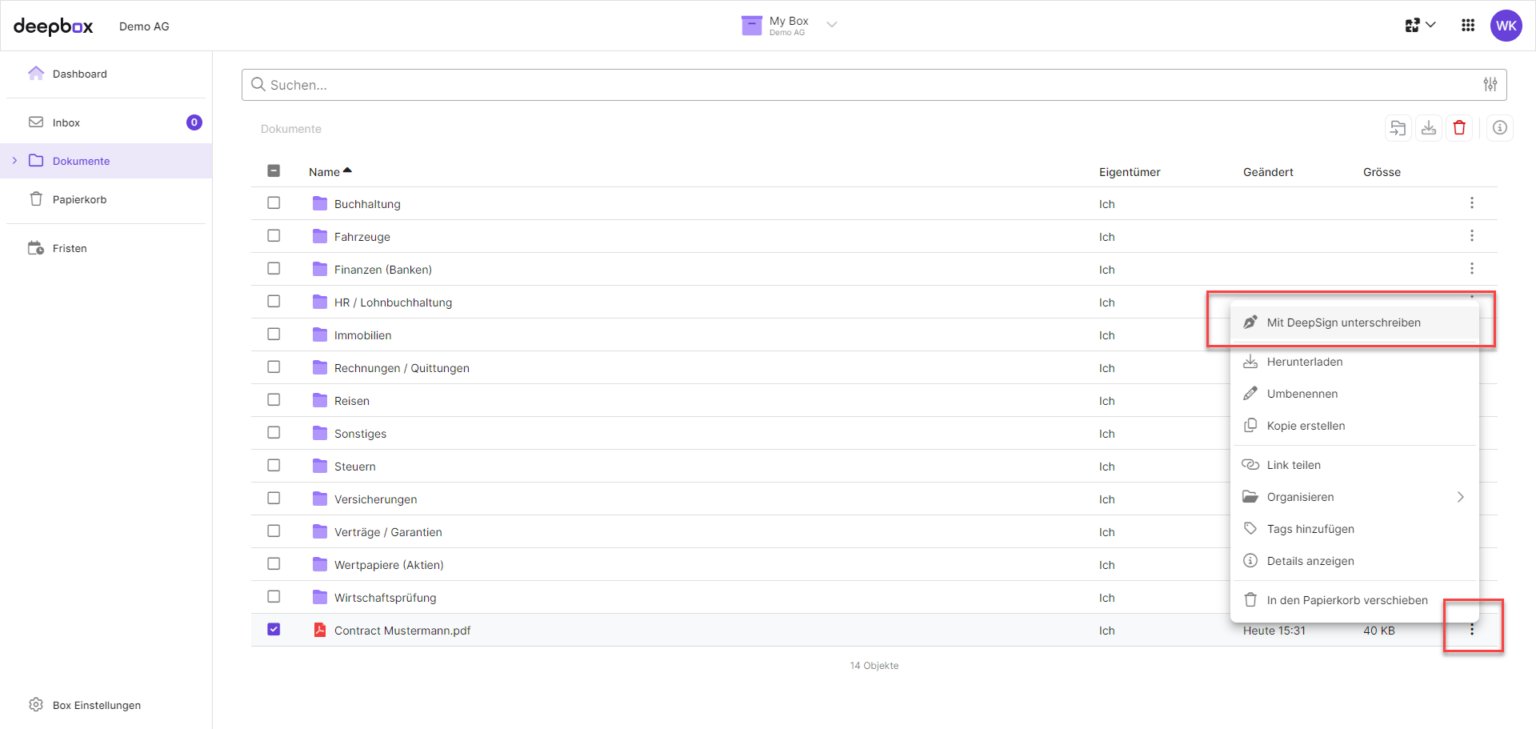Click the red trash delete icon in toolbar
The width and height of the screenshot is (1536, 729).
coord(1459,128)
